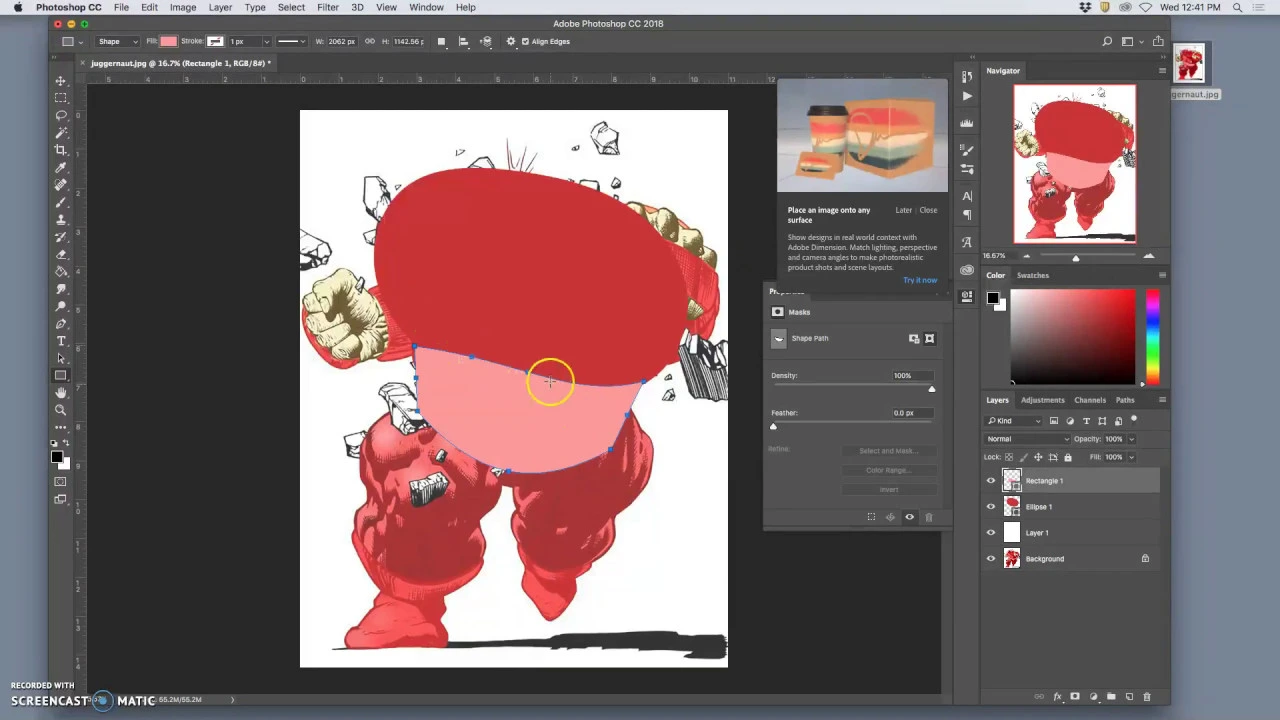Create a new layer icon
1280x720 pixels.
tap(1129, 697)
